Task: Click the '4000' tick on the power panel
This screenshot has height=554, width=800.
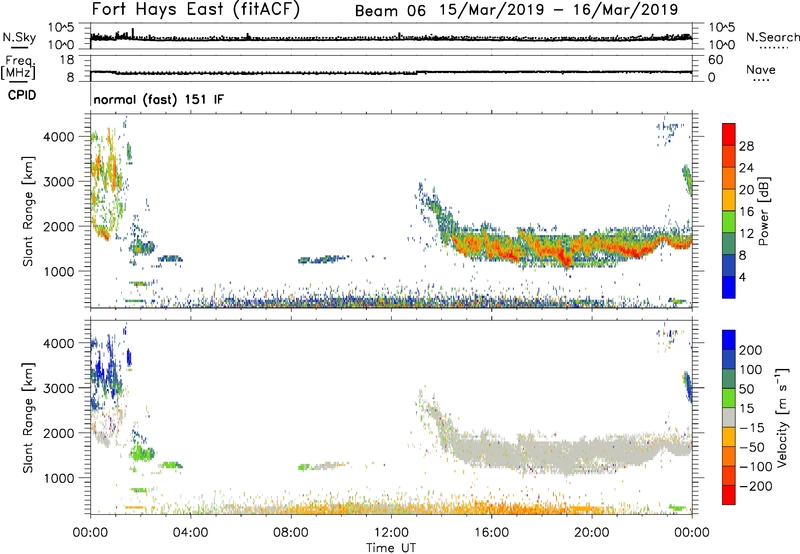Action: (x=58, y=137)
